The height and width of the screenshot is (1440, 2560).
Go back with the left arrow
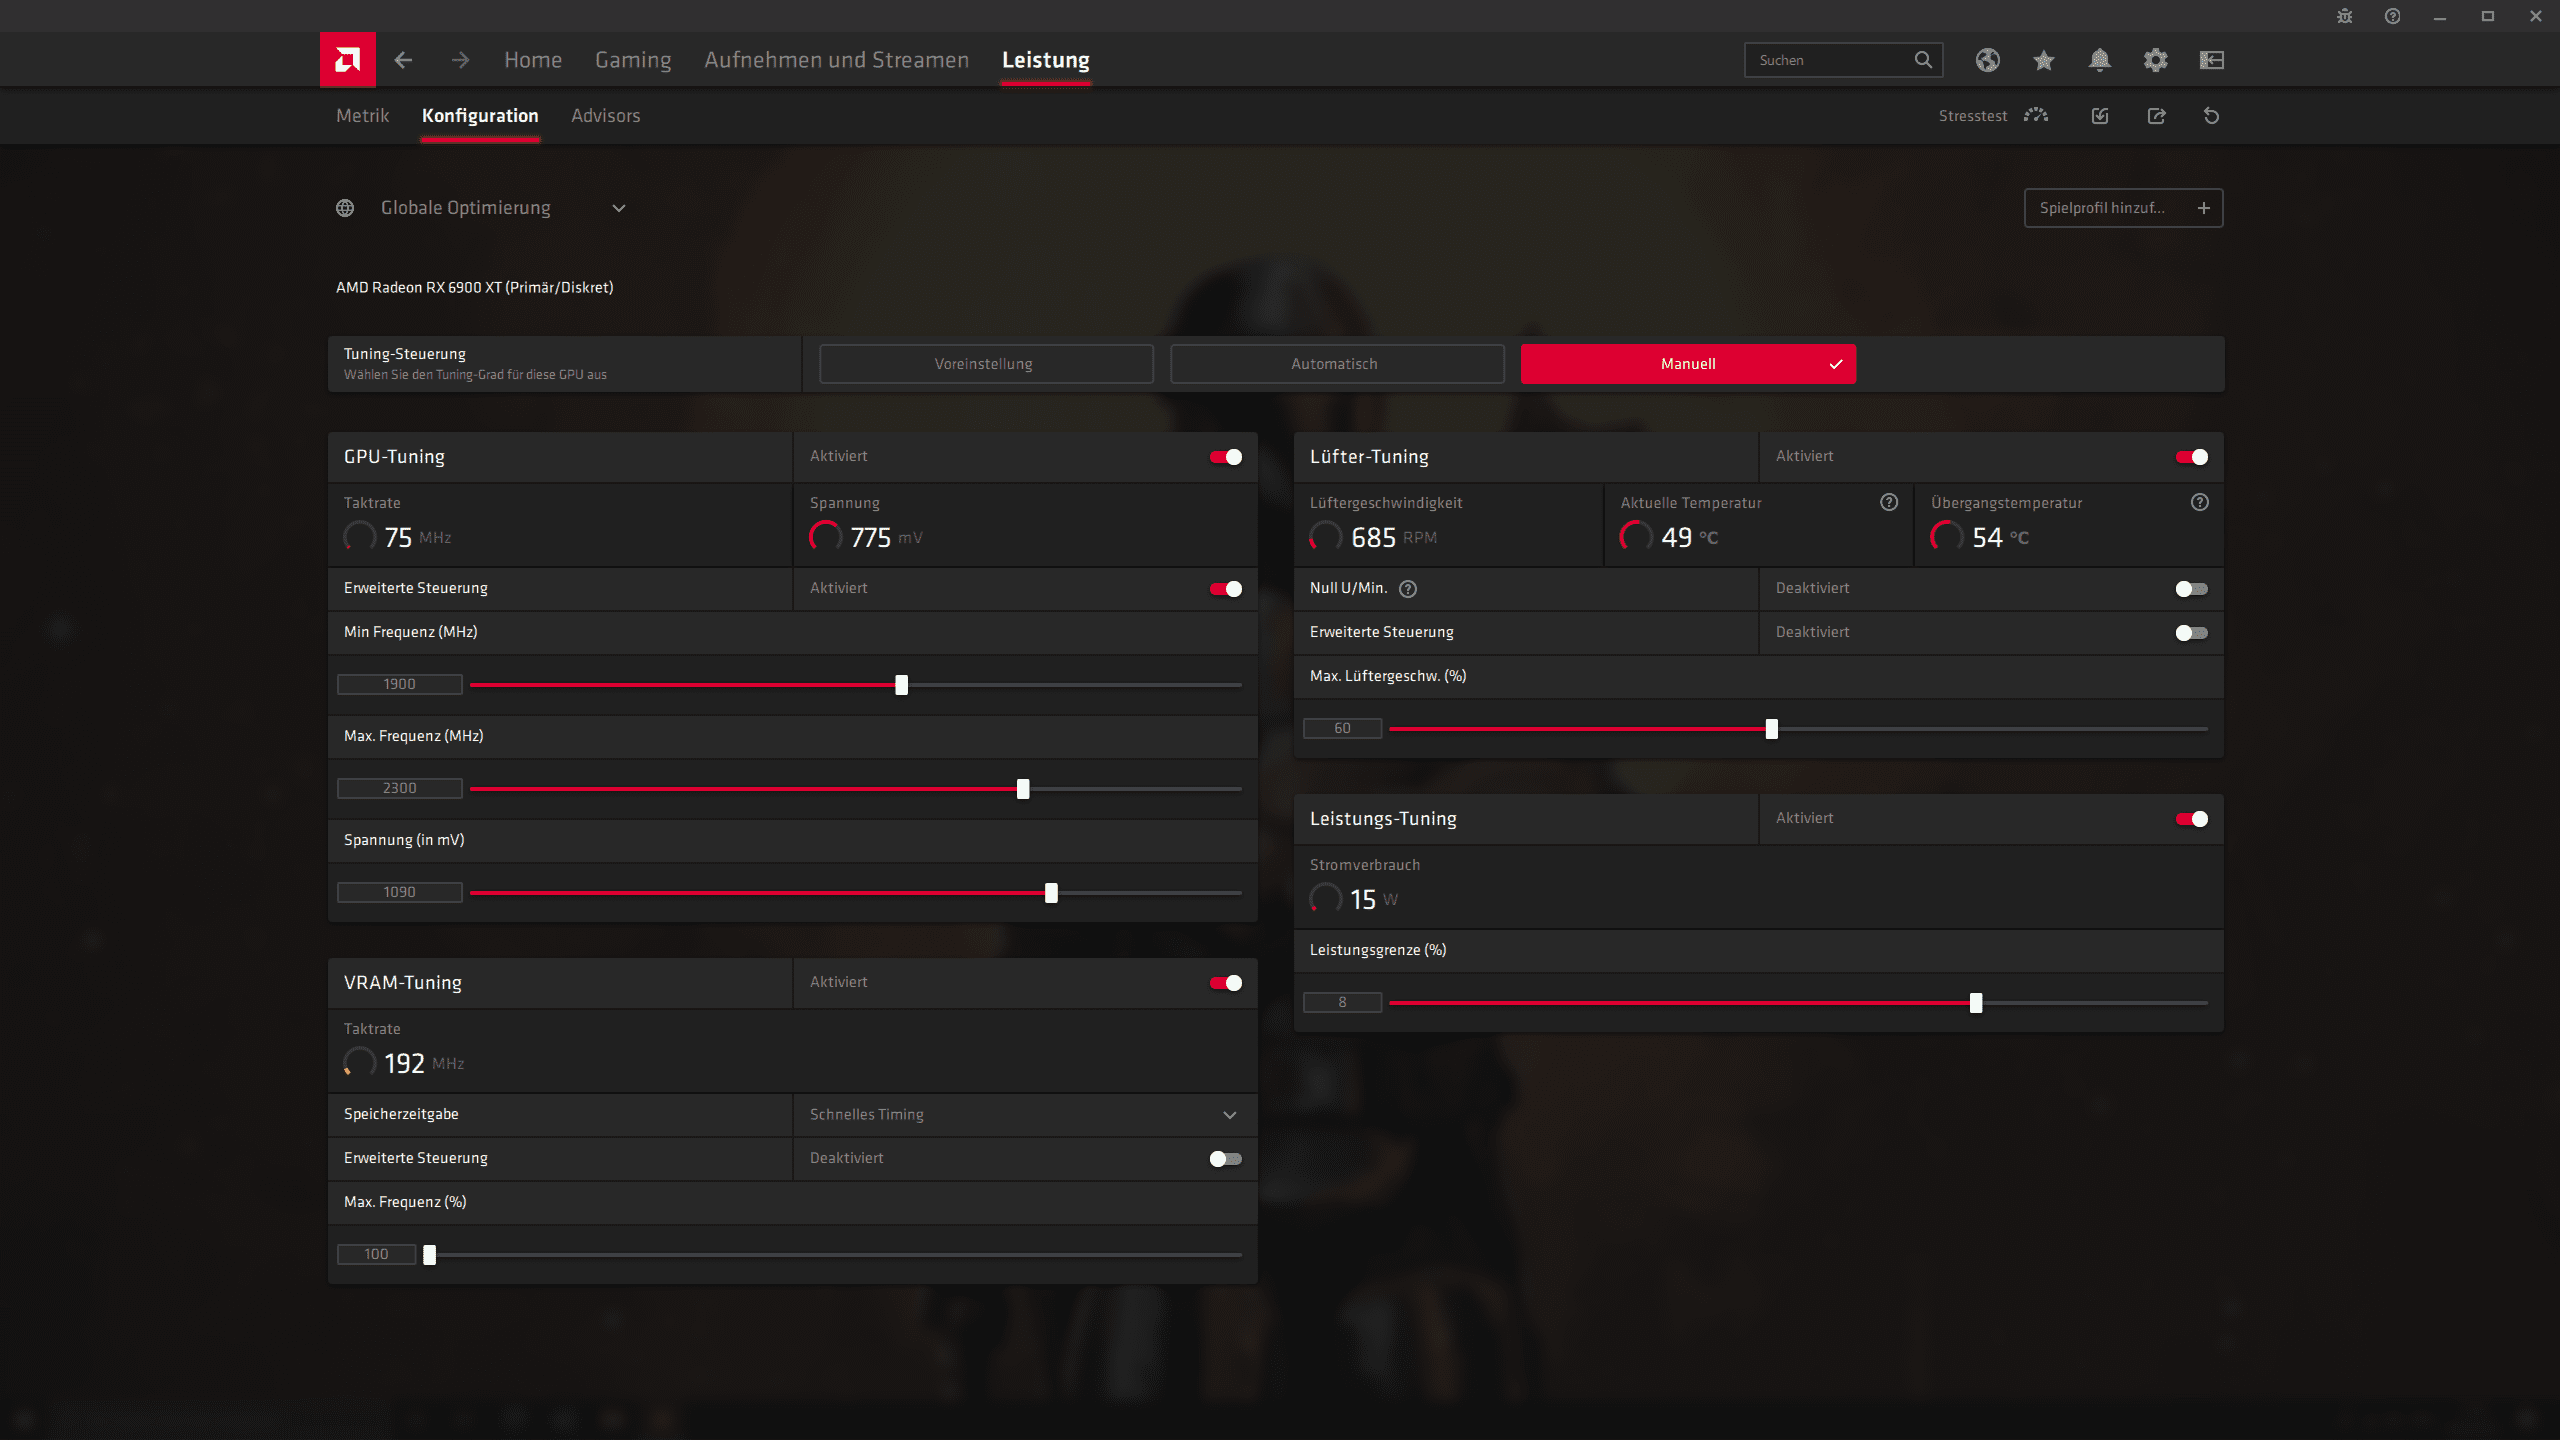(x=403, y=60)
